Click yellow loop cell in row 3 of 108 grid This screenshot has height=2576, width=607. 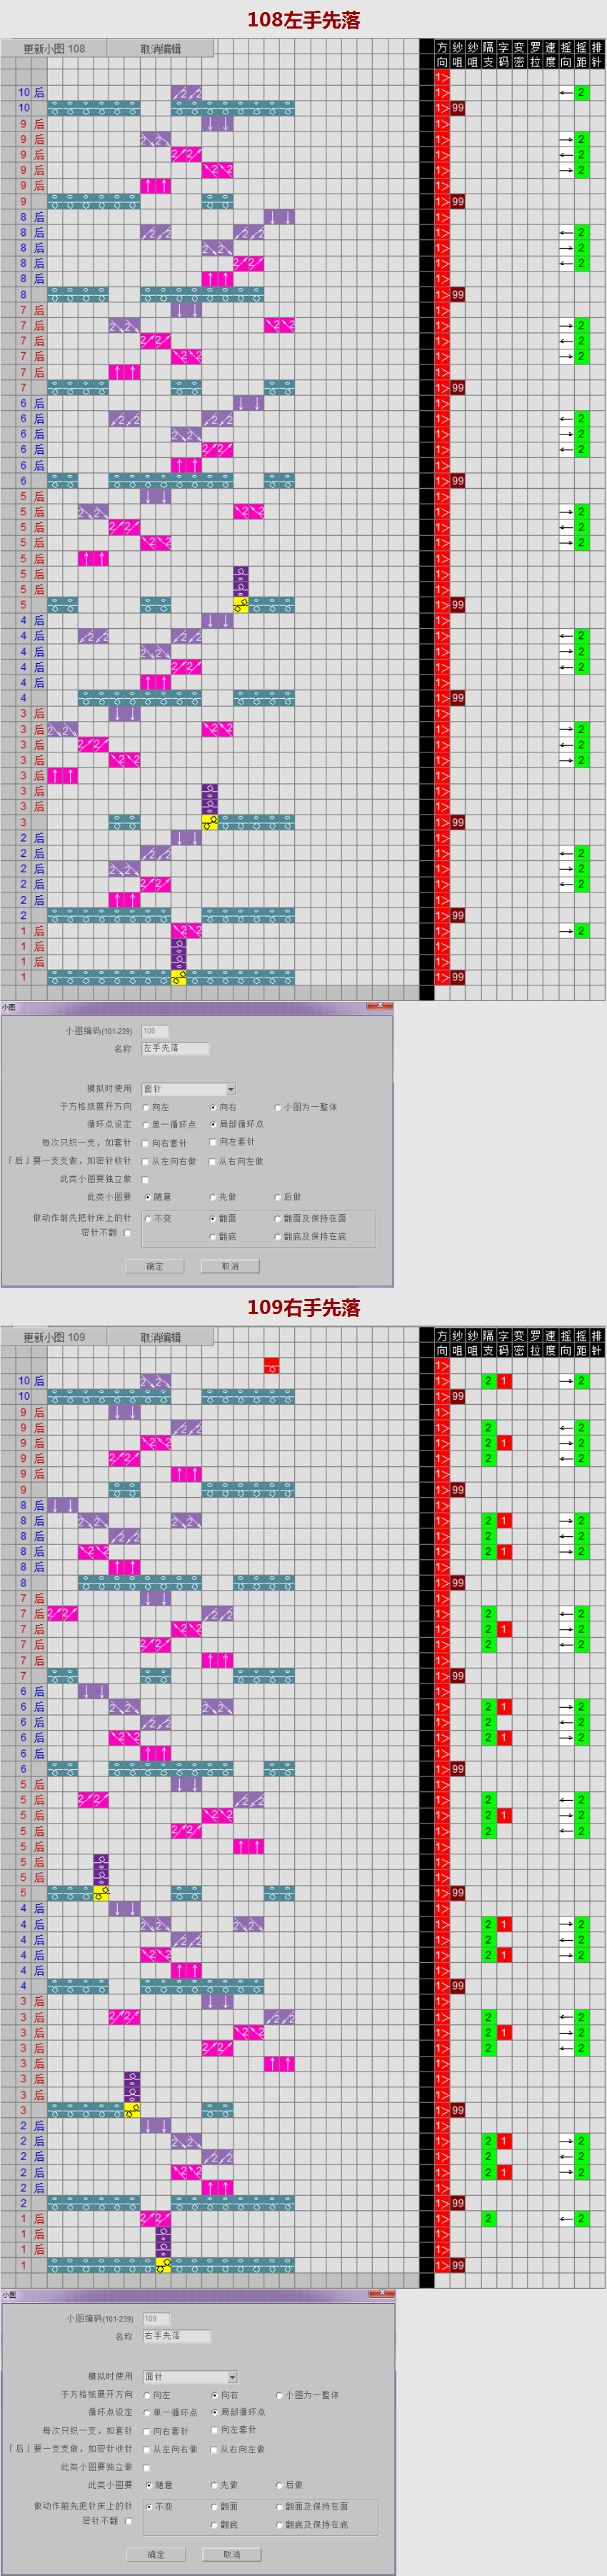pos(209,822)
